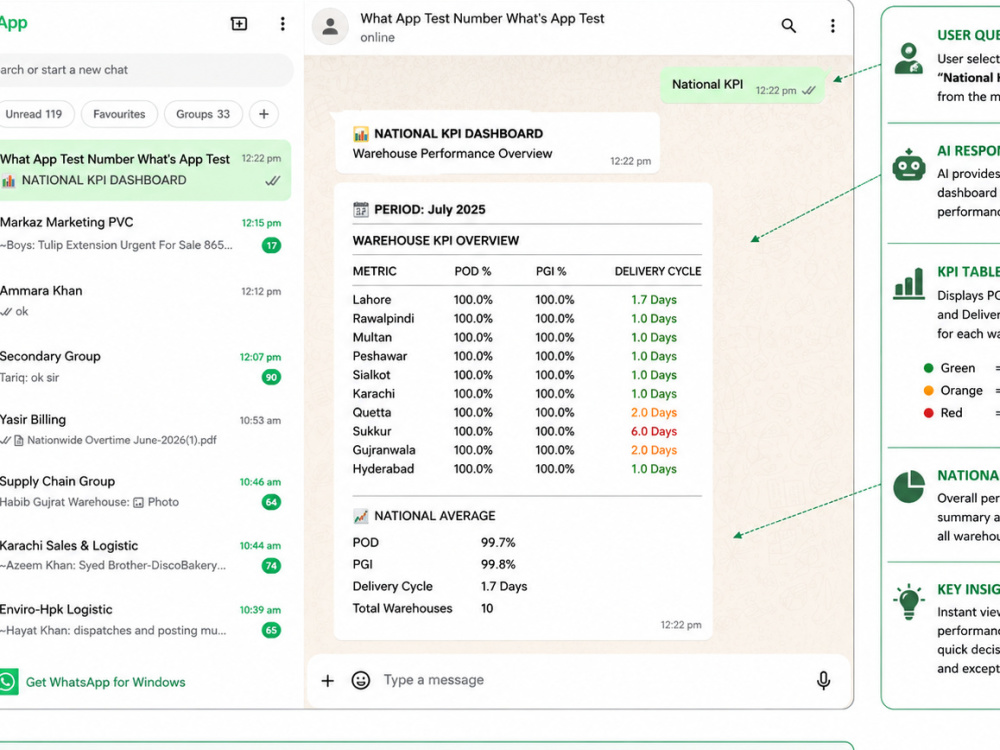This screenshot has height=750, width=1000.
Task: Open the chat header three-dot menu
Action: tap(832, 26)
